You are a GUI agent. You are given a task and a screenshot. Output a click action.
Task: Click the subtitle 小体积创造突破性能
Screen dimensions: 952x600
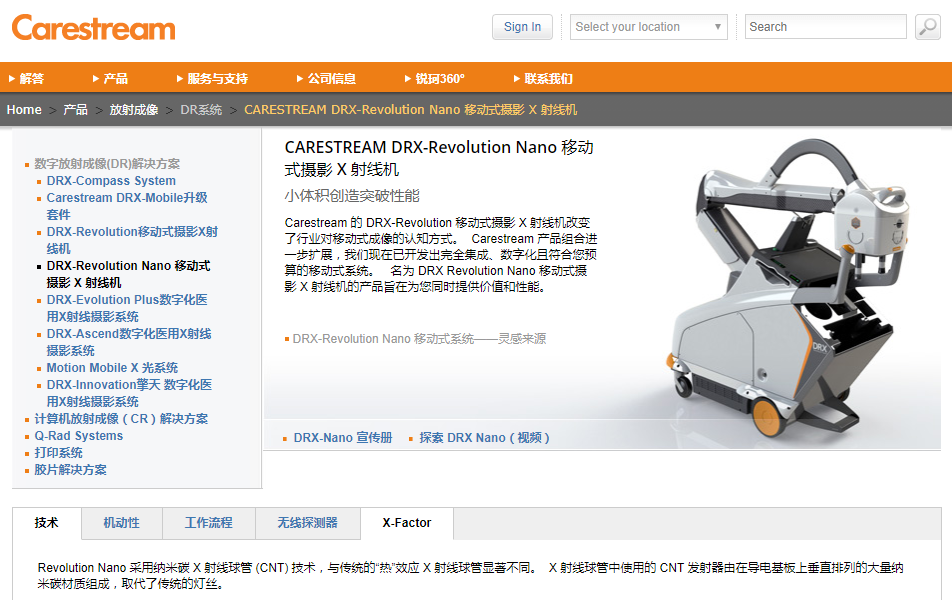tap(352, 196)
